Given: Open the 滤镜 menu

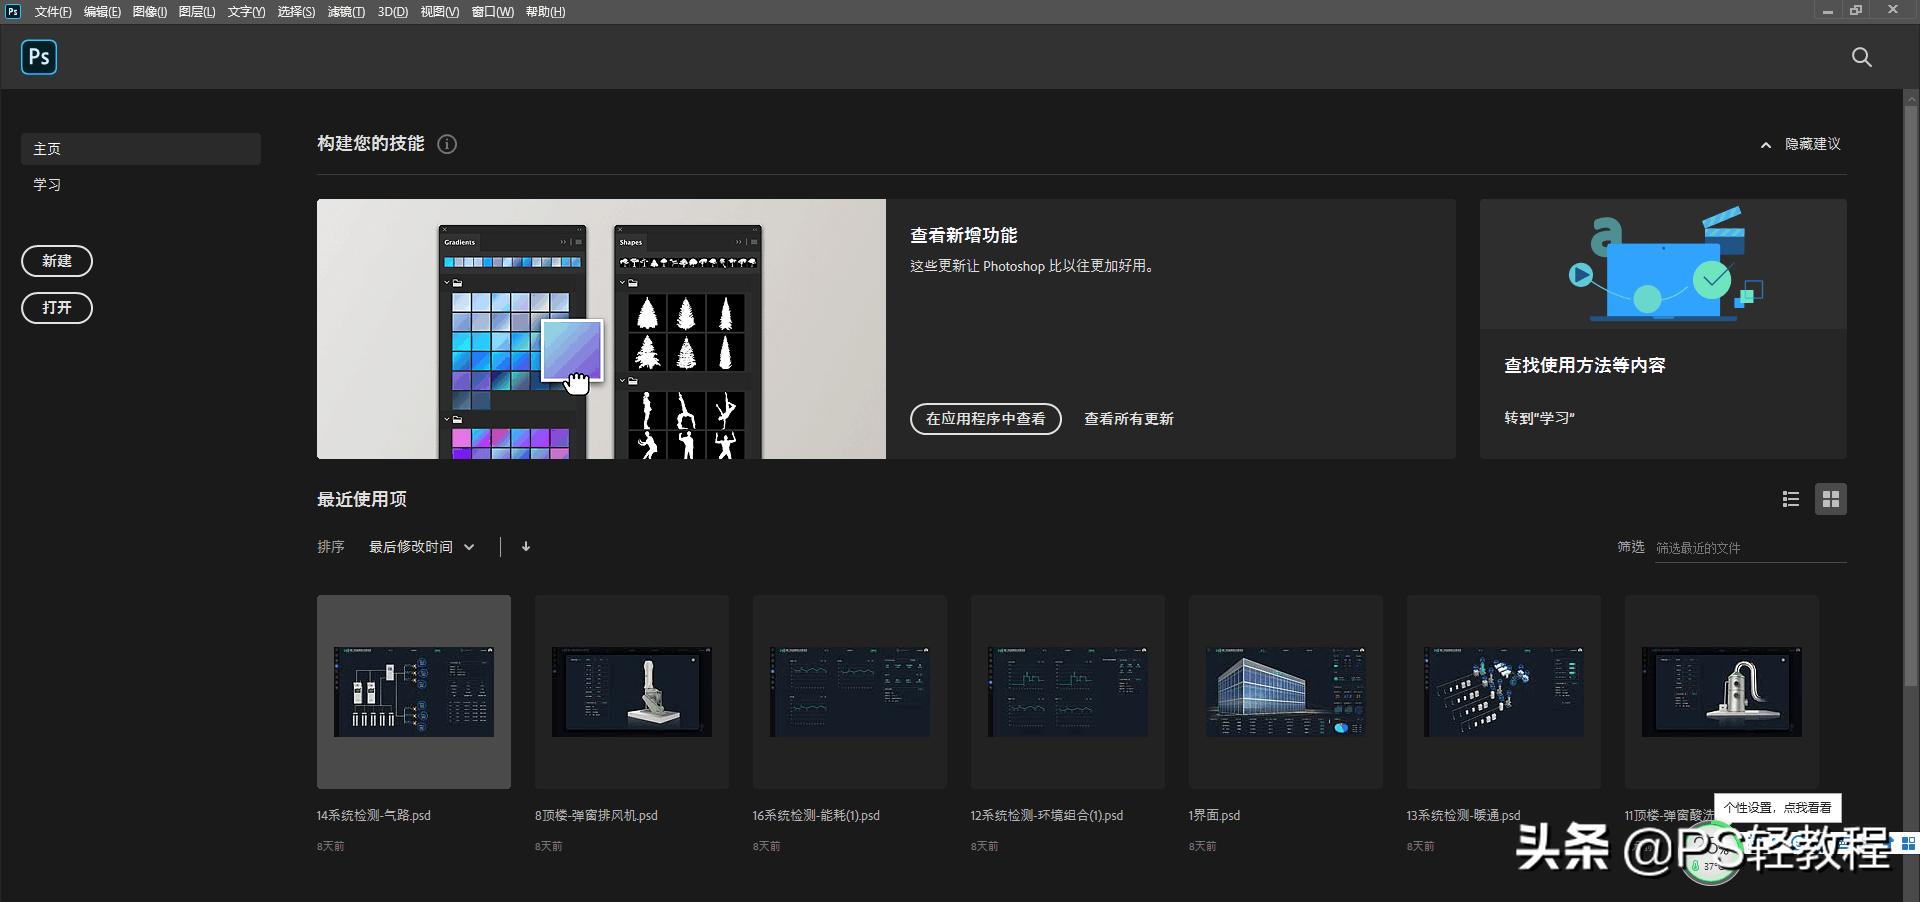Looking at the screenshot, I should pos(346,11).
